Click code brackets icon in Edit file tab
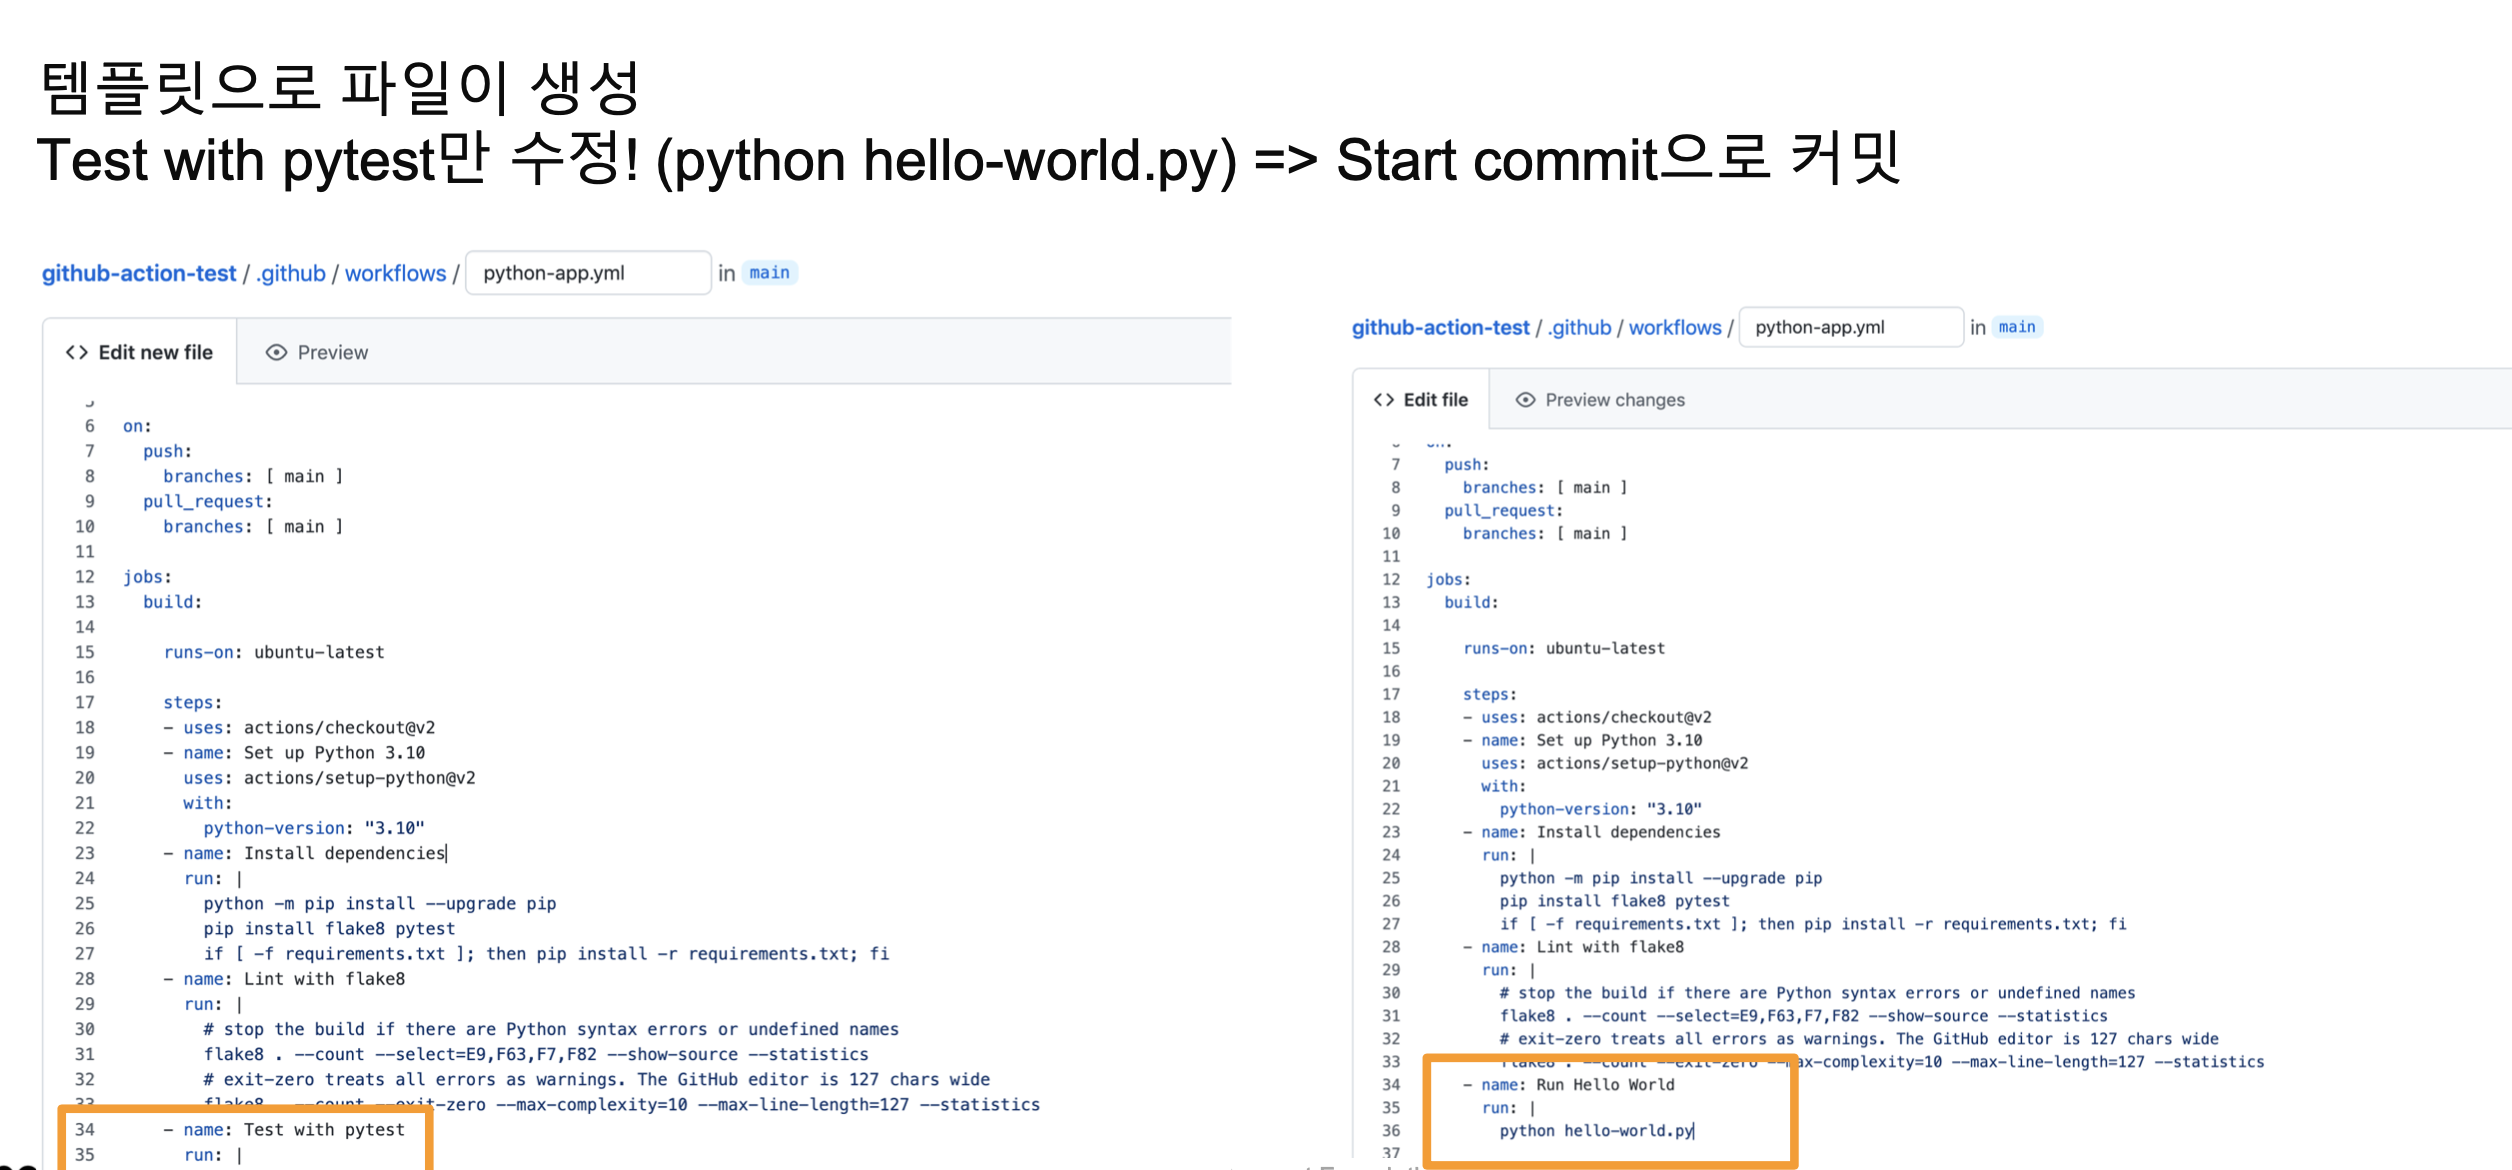Screen dimensions: 2512x1170 coord(1384,400)
